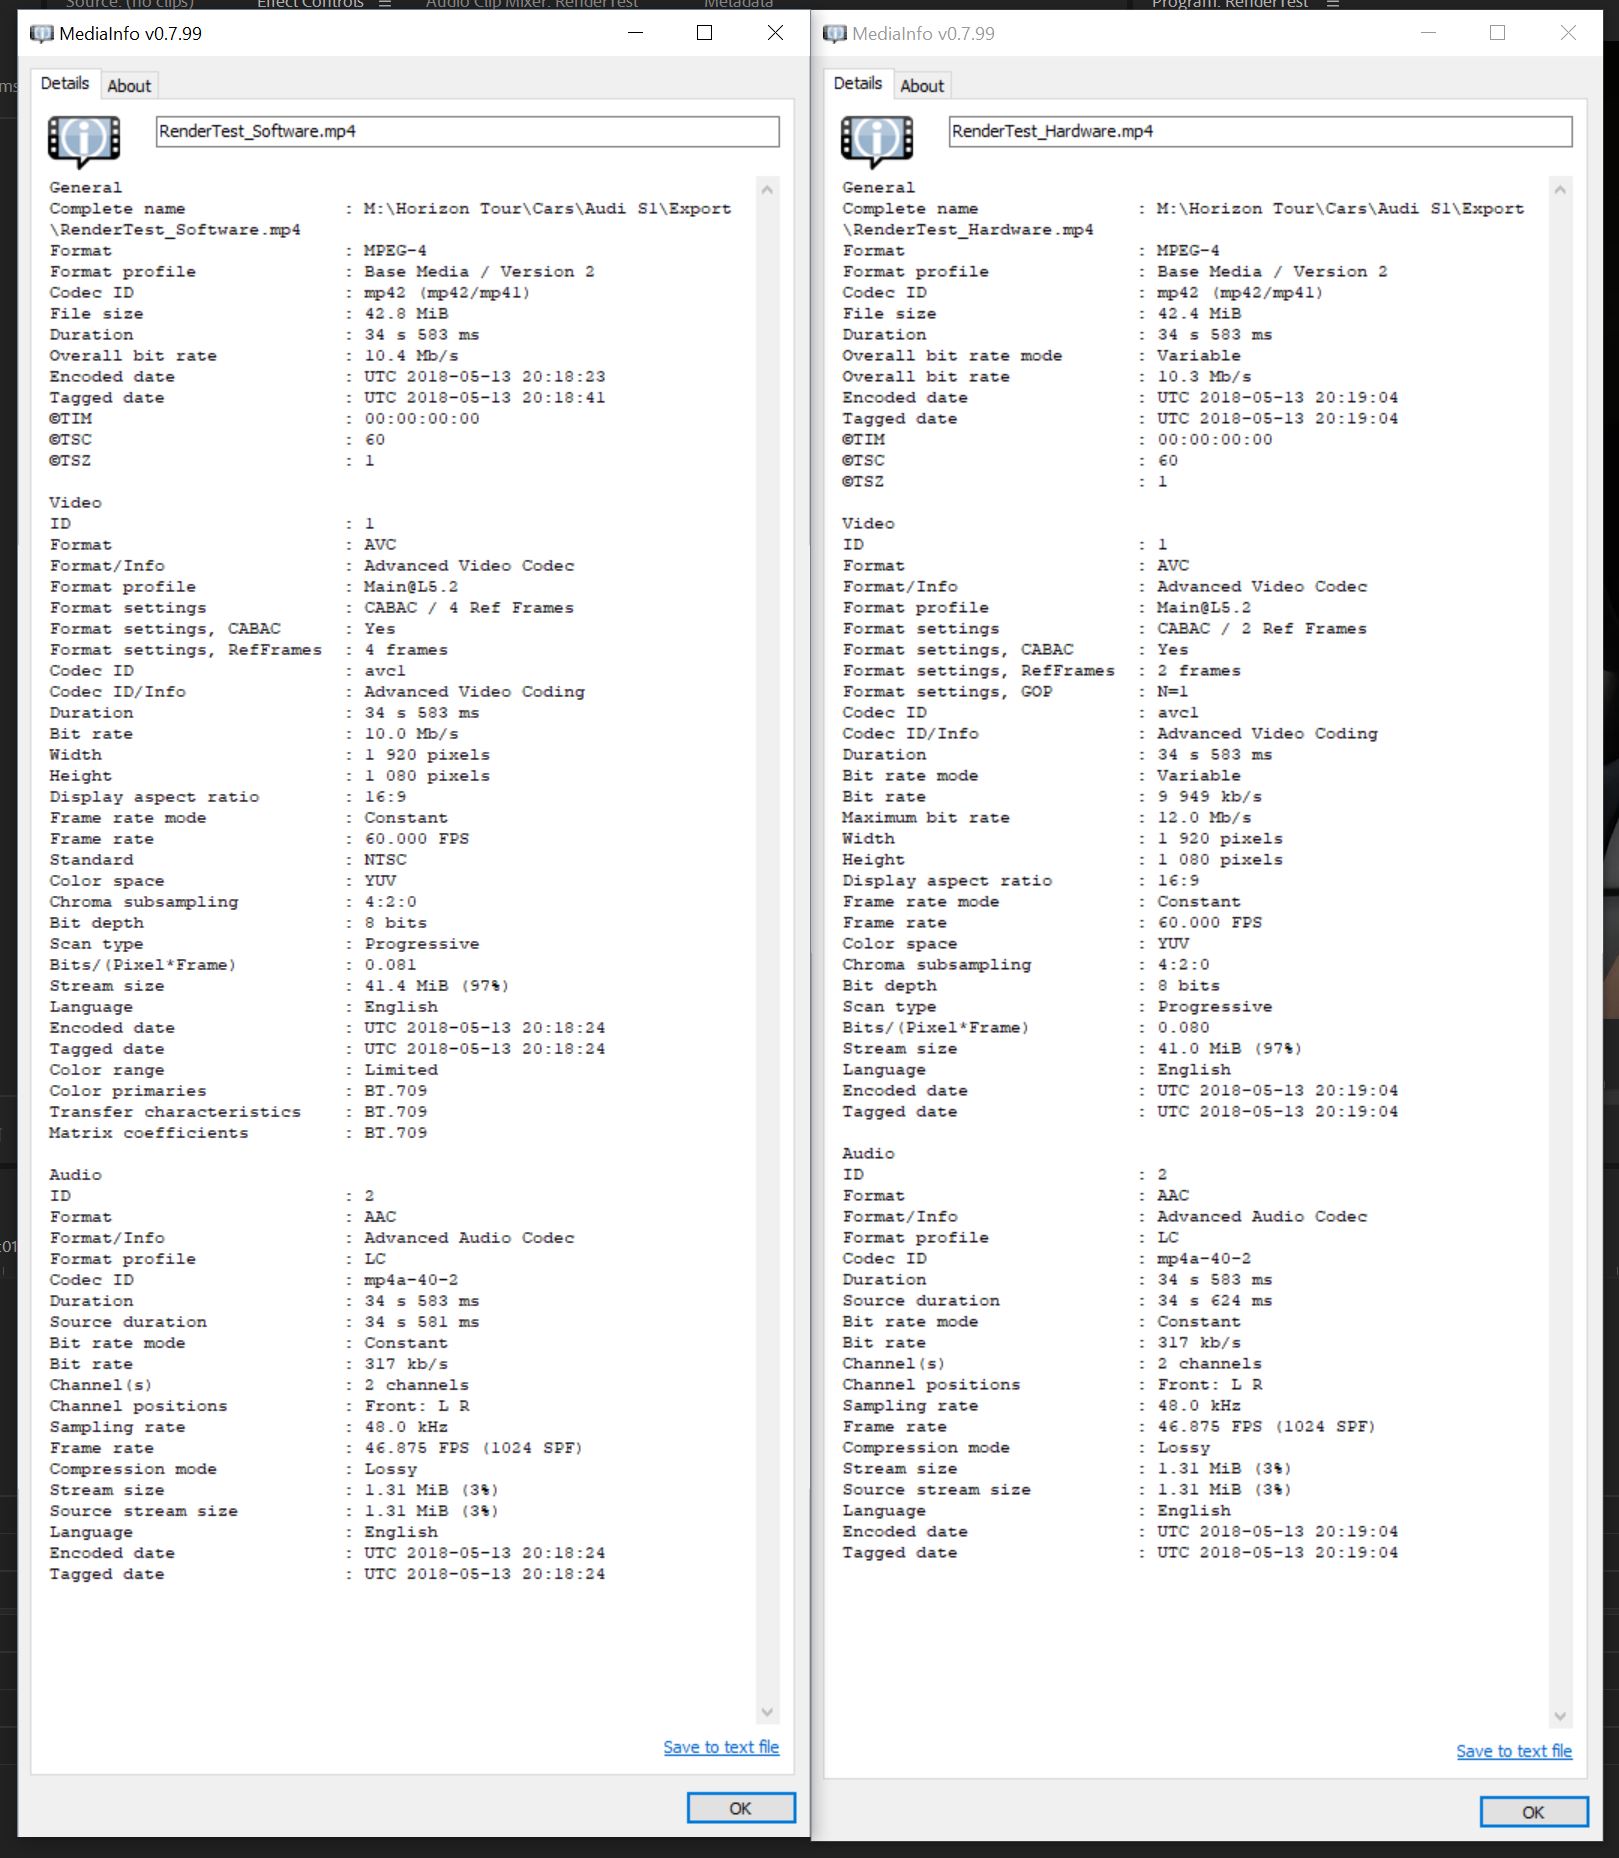The height and width of the screenshot is (1858, 1619).
Task: Minimize the Software MediaInfo window
Action: (635, 33)
